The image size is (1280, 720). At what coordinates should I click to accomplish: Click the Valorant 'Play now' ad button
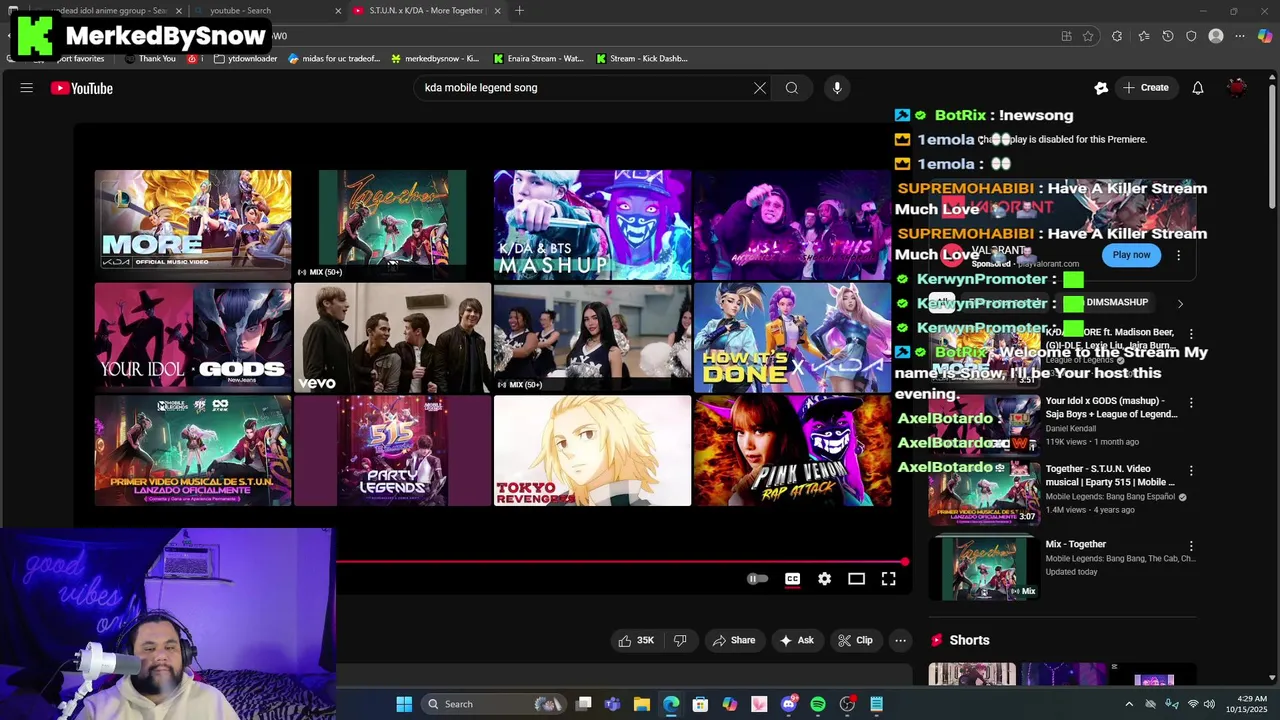click(x=1132, y=255)
